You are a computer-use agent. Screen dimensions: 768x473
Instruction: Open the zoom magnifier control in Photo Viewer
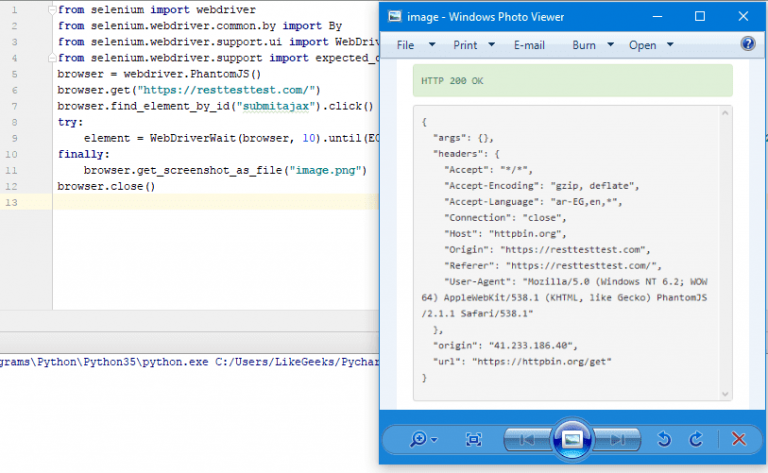pos(418,439)
